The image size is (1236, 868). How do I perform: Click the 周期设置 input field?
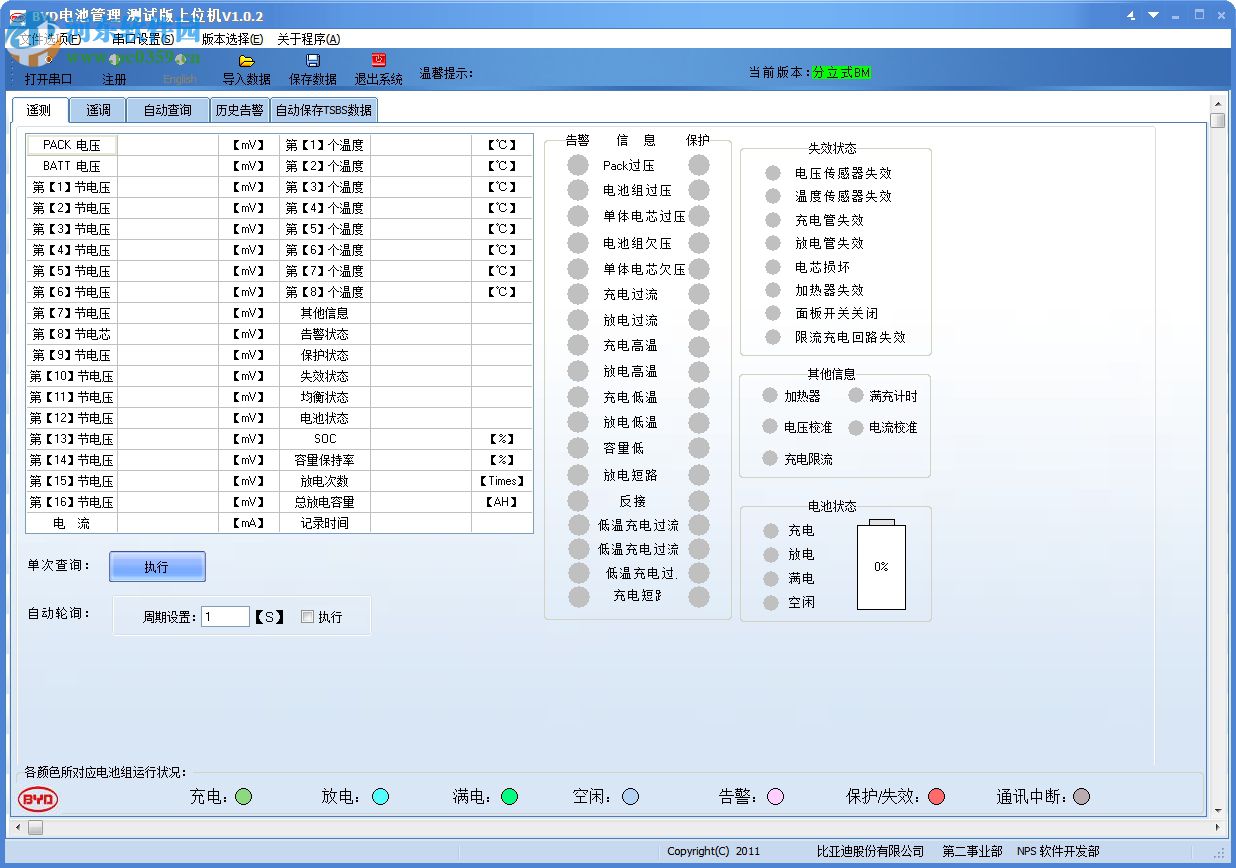[x=225, y=616]
